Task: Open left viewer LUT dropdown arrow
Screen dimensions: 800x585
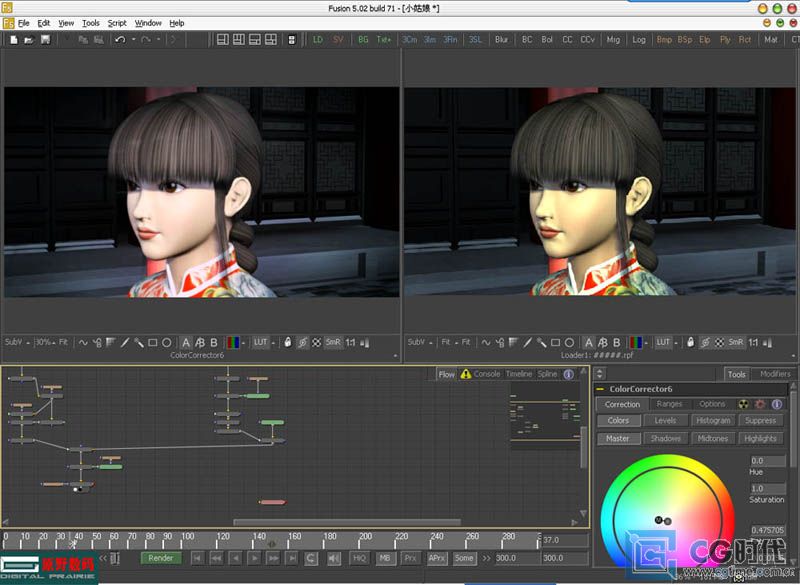Action: 273,343
